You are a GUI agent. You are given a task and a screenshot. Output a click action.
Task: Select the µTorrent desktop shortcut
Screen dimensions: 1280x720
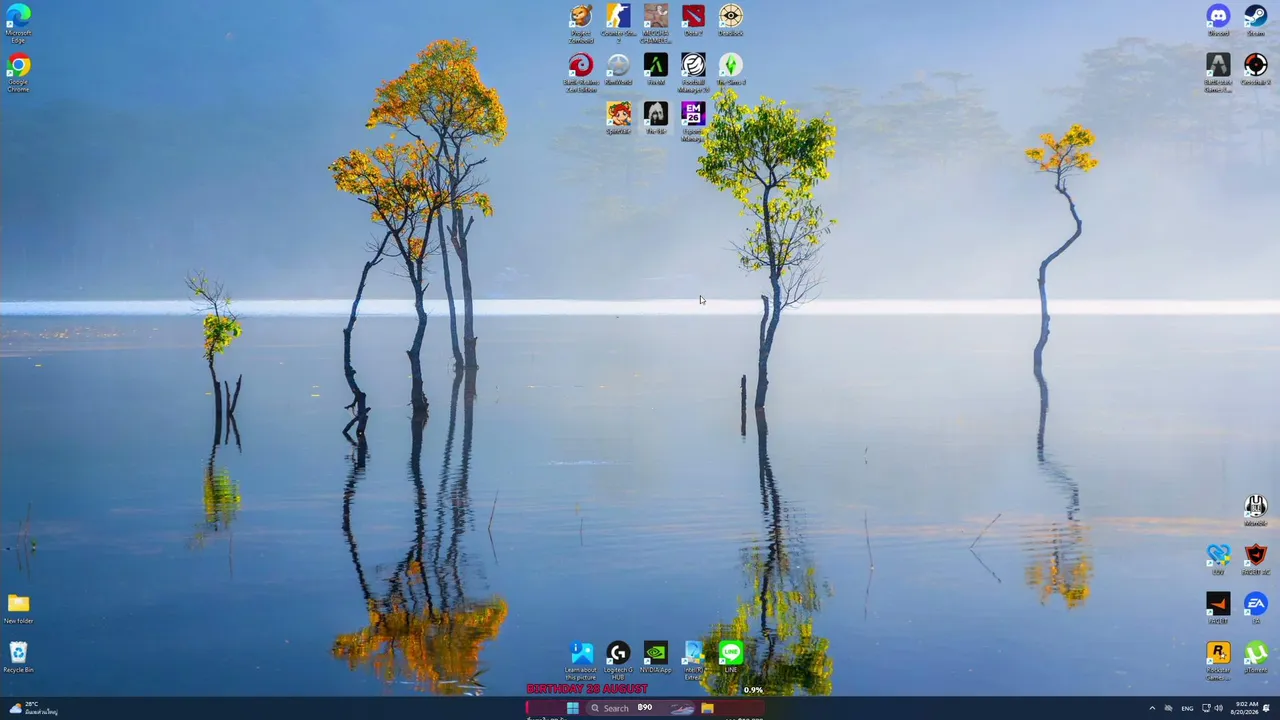click(1256, 657)
